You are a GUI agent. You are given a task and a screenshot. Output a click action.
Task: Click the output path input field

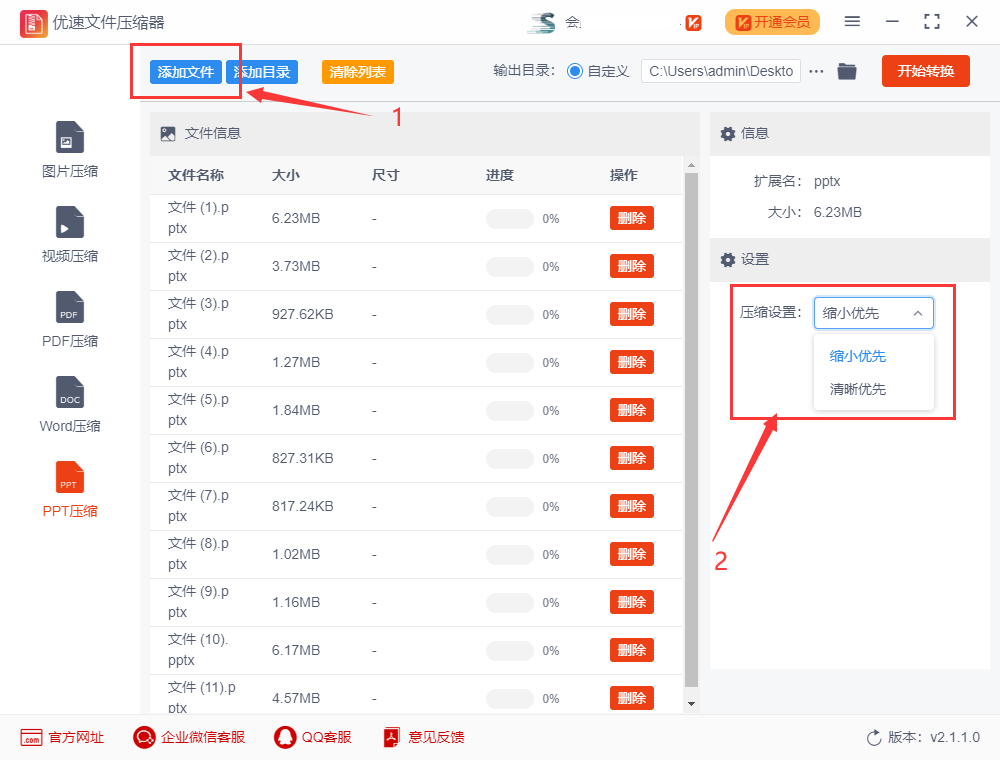(721, 71)
